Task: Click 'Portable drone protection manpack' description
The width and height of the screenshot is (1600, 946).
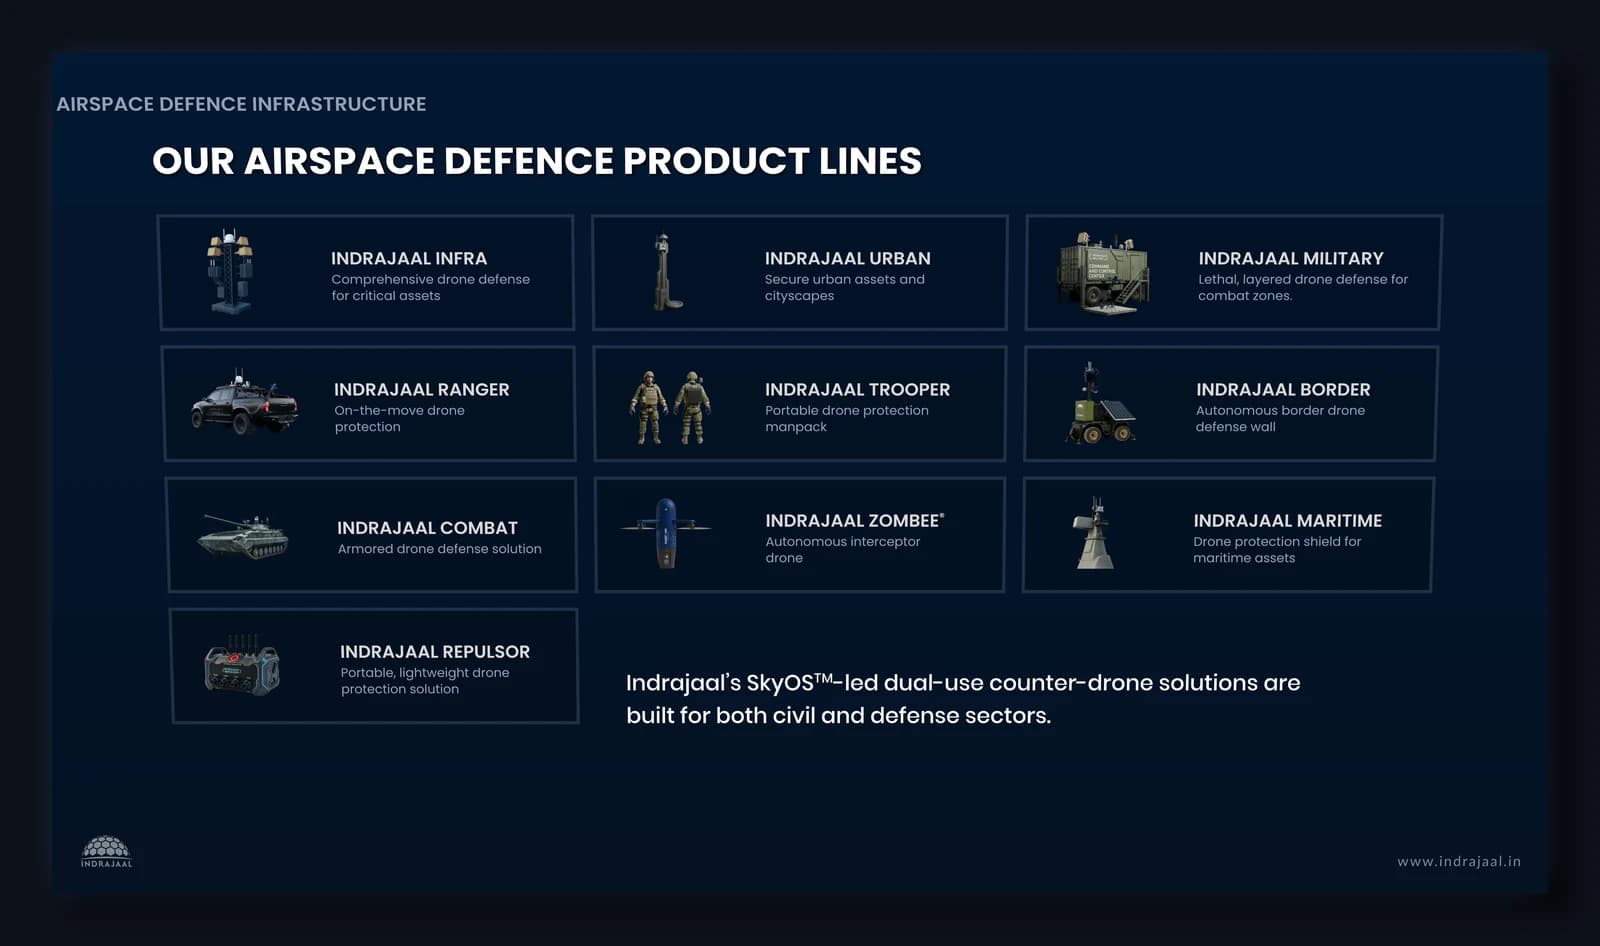Action: pyautogui.click(x=847, y=418)
